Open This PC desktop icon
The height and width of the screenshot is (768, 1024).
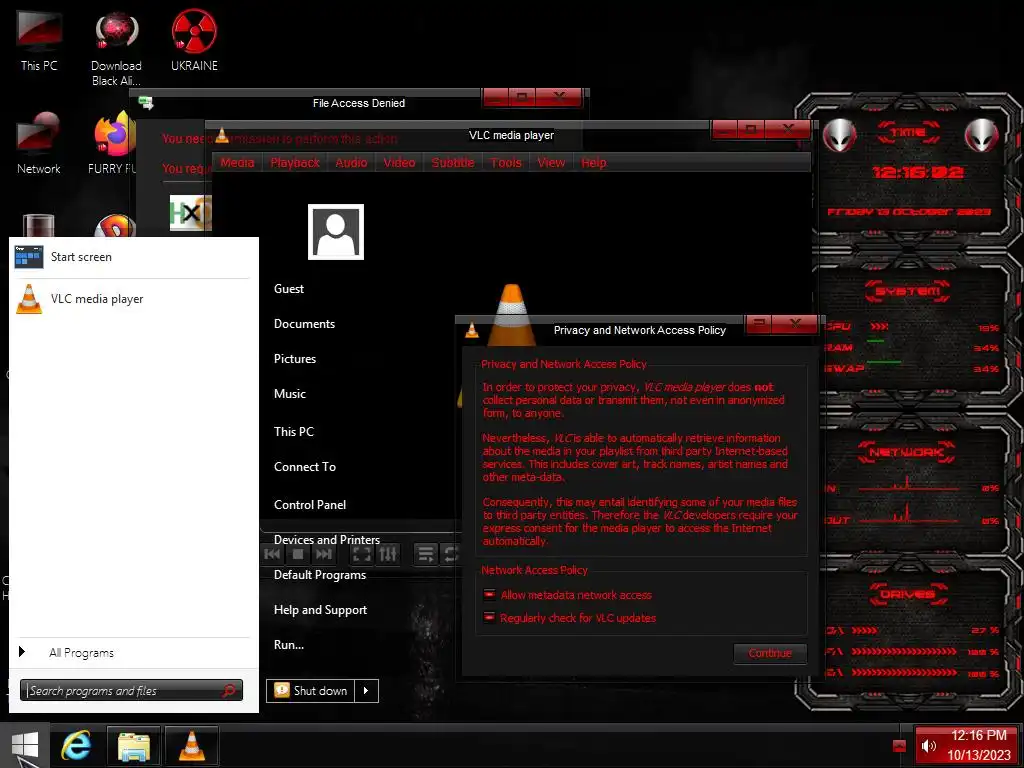(x=39, y=39)
